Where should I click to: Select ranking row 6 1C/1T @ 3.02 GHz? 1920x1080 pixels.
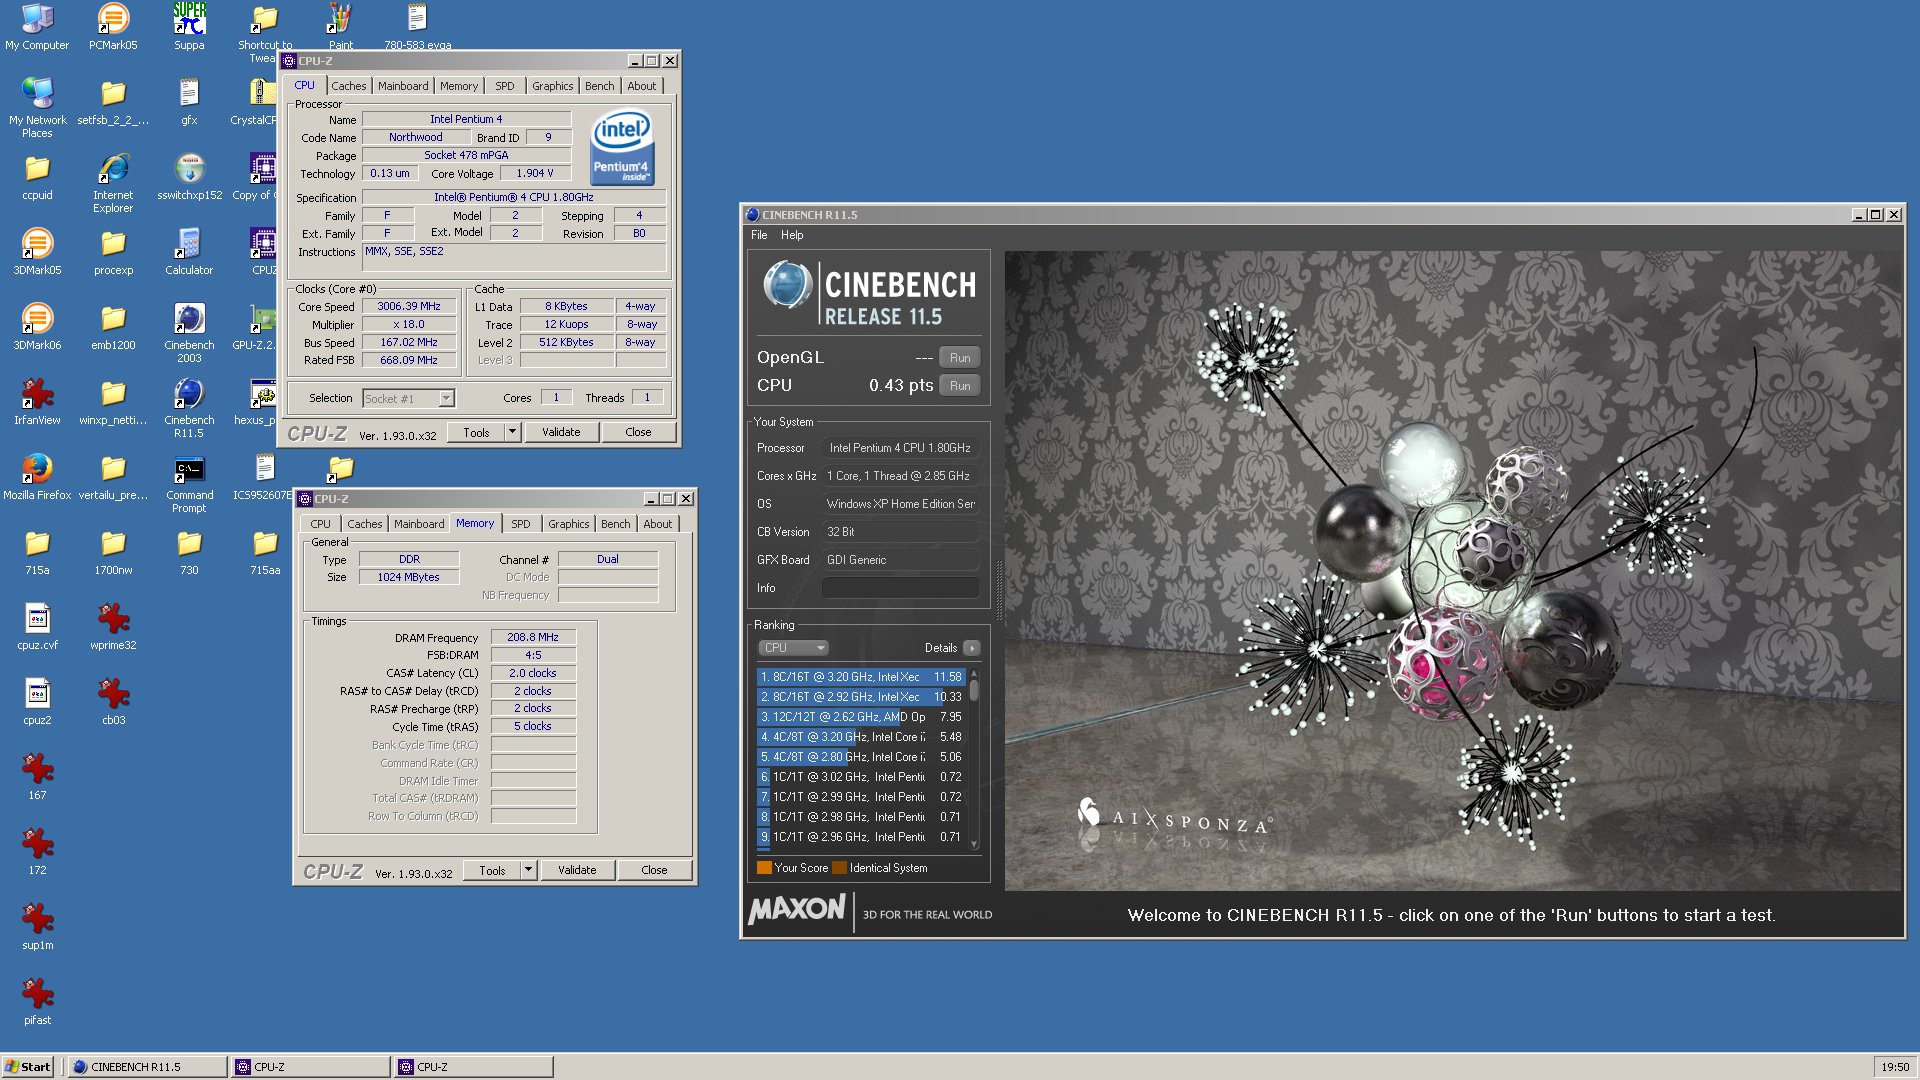(x=860, y=777)
